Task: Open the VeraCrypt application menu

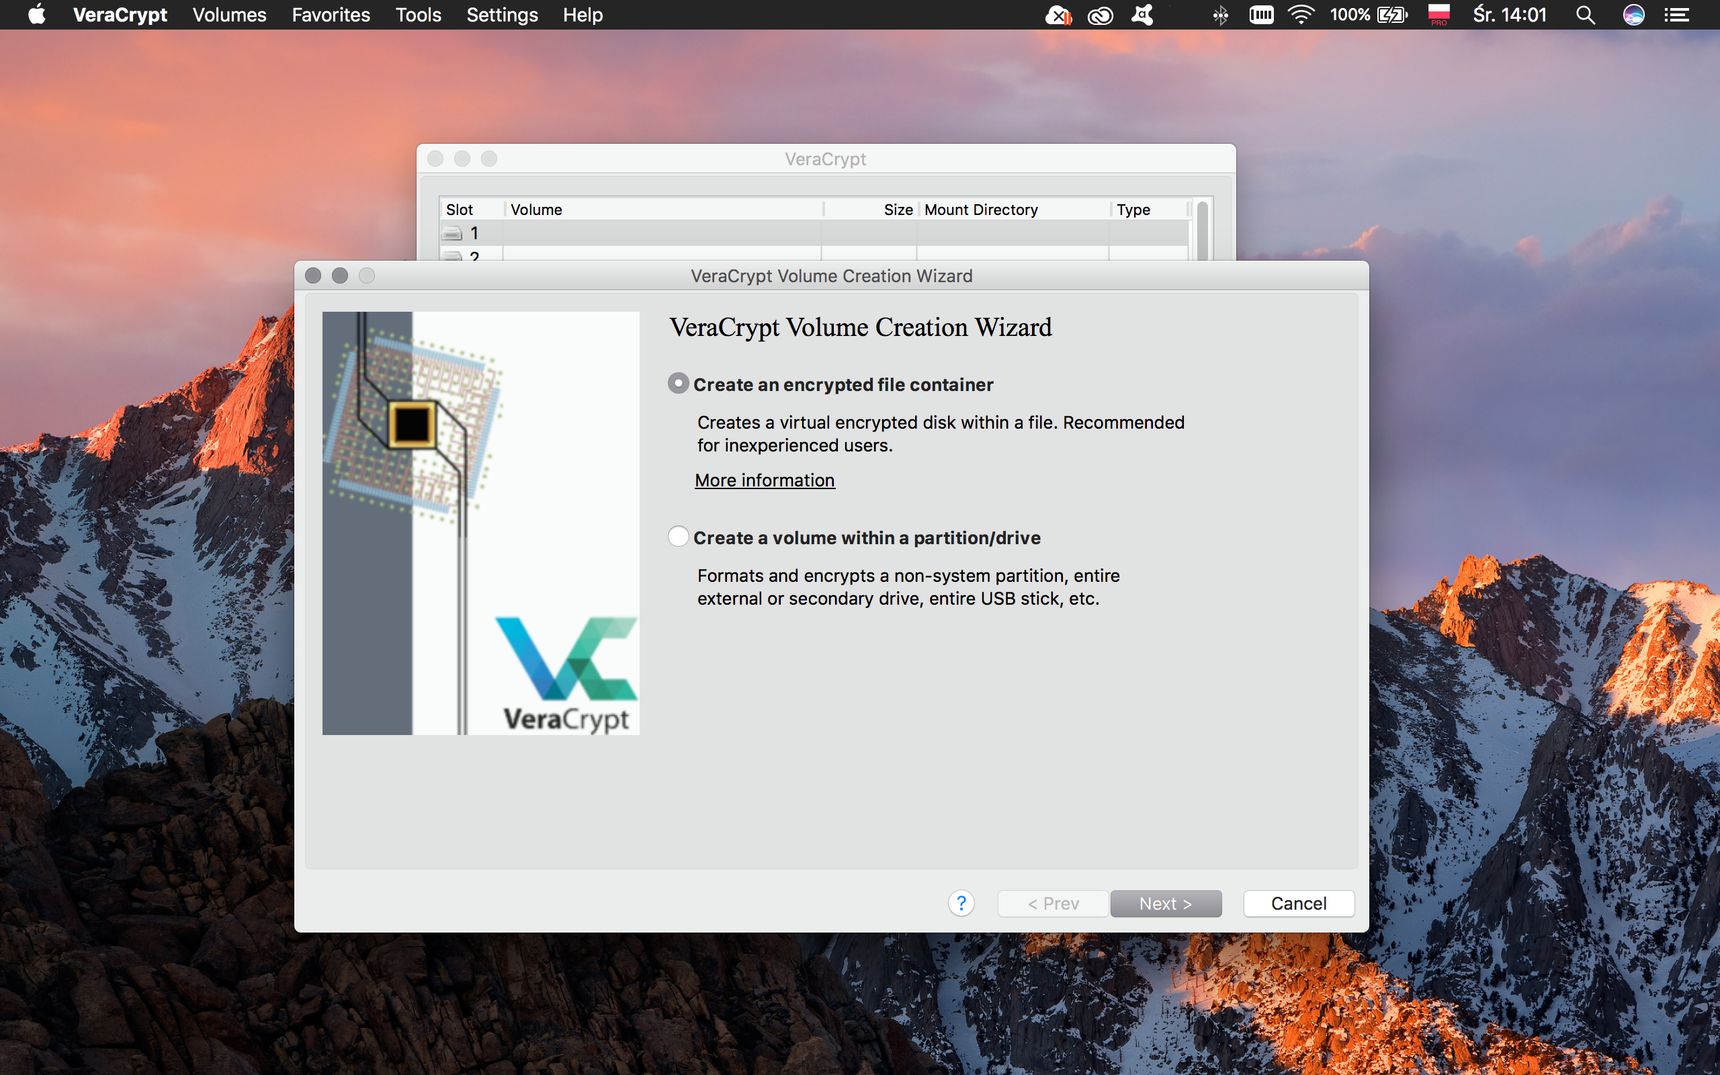Action: point(120,15)
